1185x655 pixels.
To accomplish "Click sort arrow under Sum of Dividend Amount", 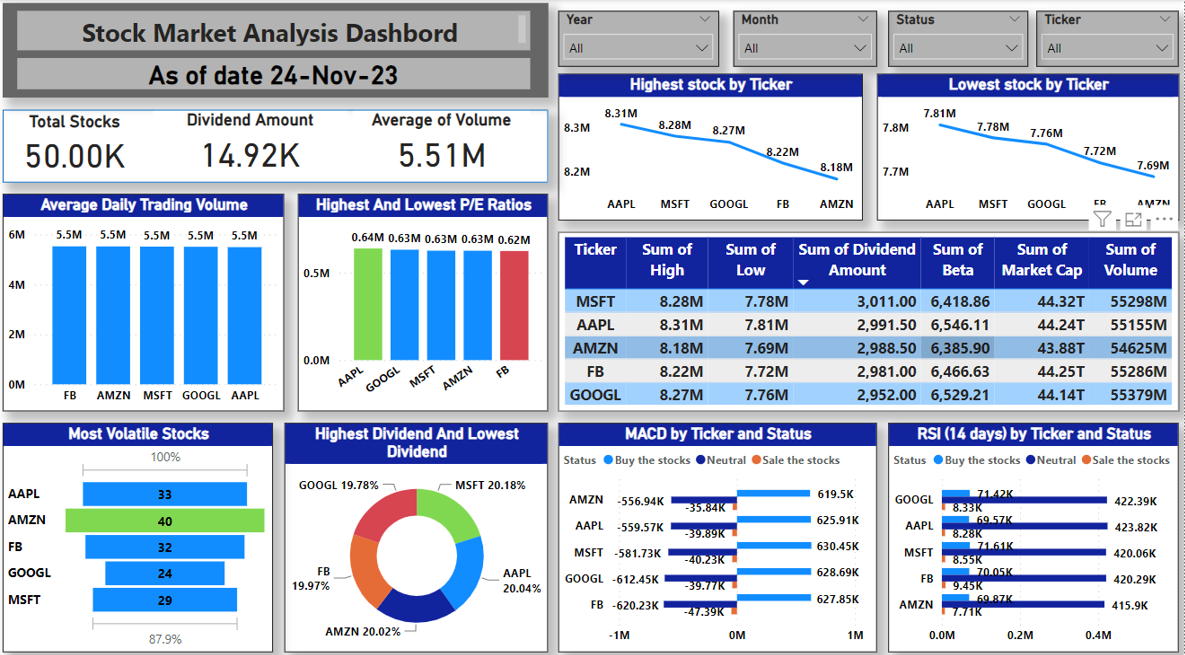I will [803, 283].
